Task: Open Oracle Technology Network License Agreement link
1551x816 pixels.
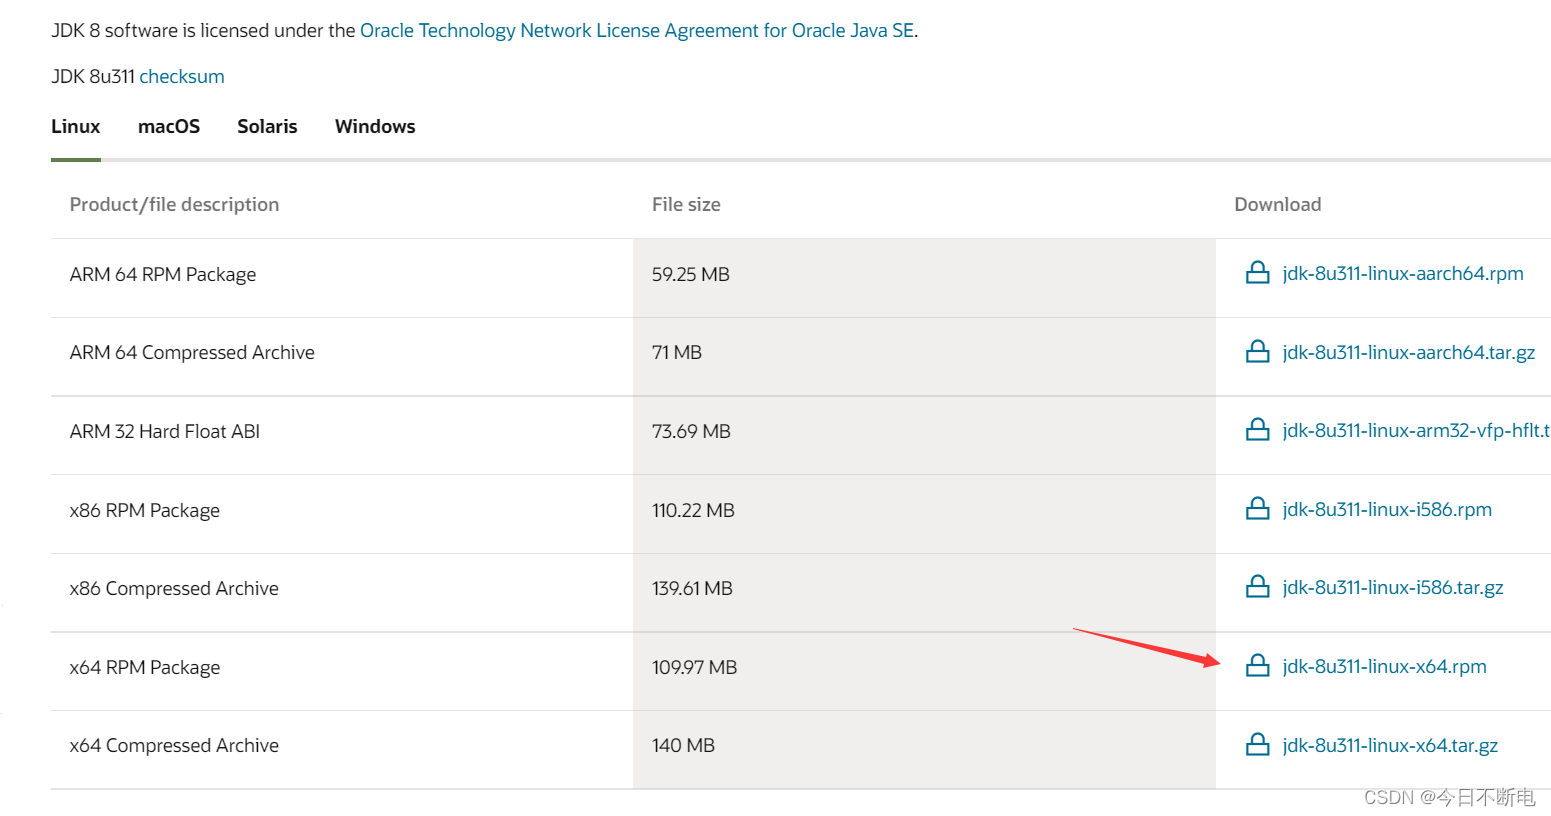Action: click(x=637, y=31)
